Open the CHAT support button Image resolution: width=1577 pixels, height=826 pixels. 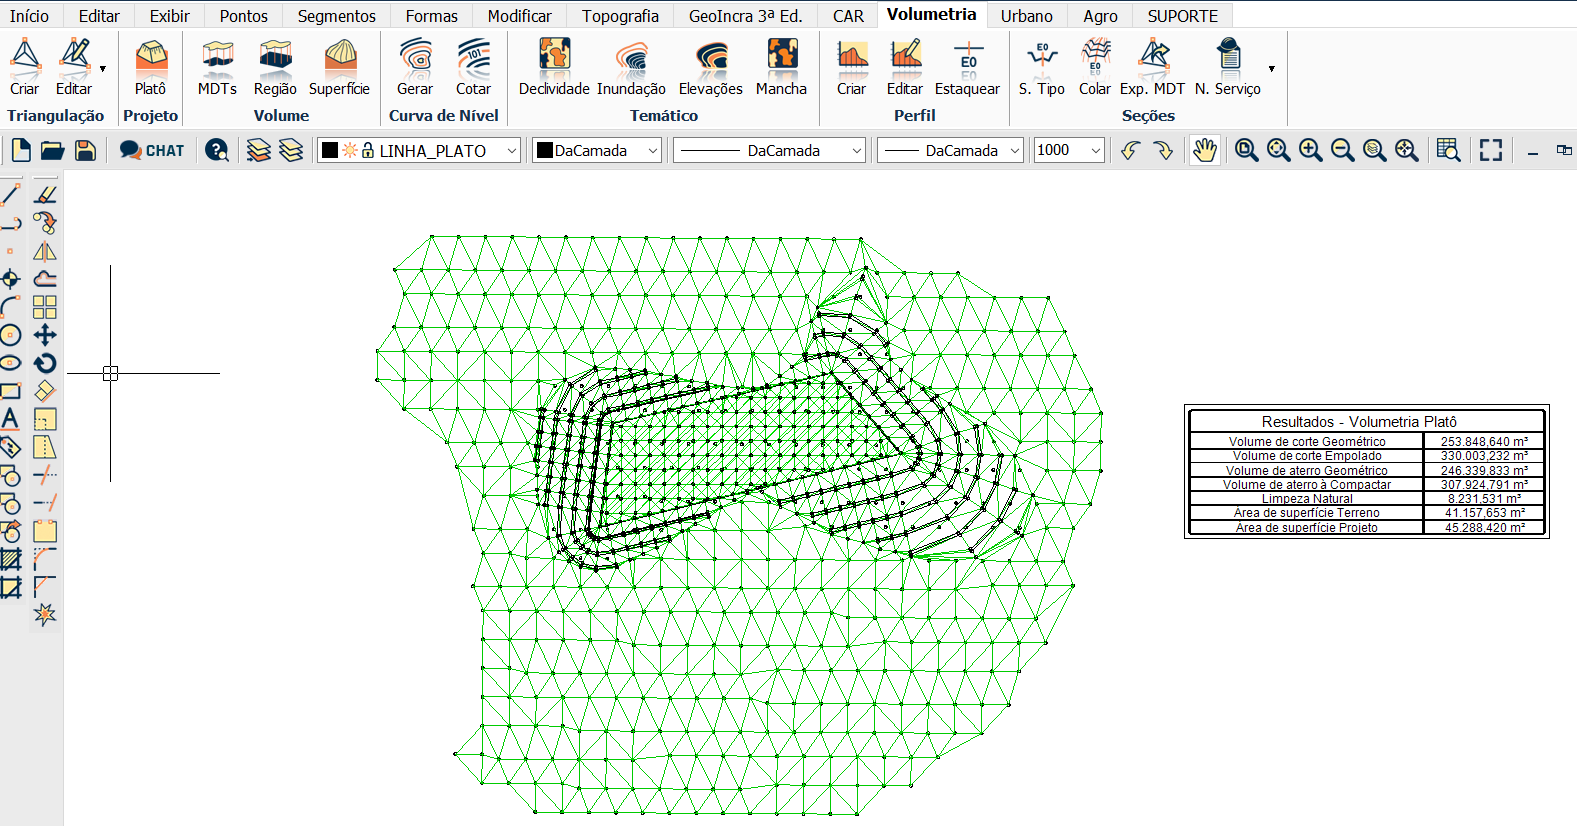[x=152, y=150]
